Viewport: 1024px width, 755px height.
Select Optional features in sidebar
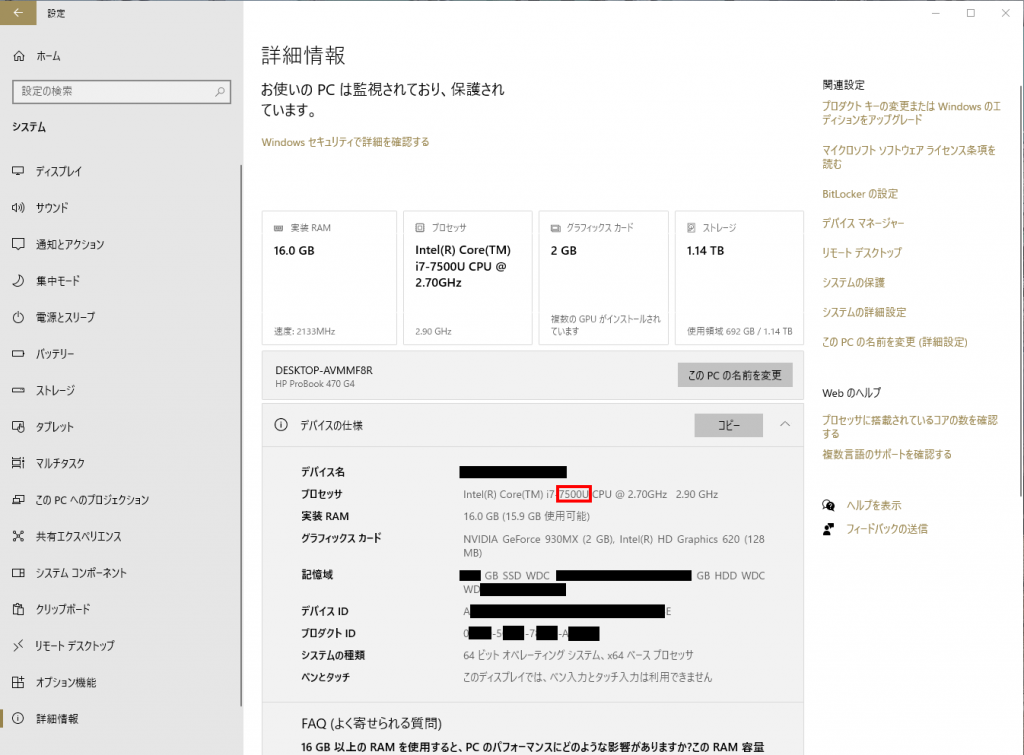click(65, 682)
